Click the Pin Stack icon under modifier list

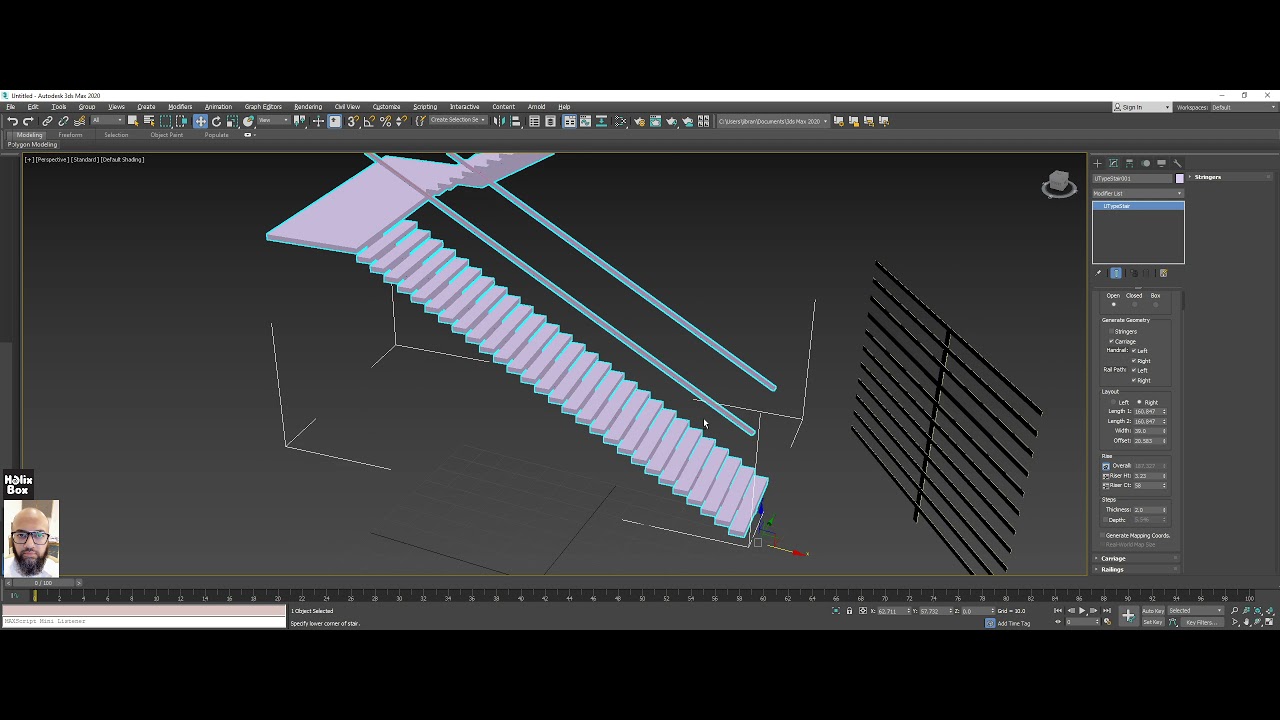click(1098, 273)
